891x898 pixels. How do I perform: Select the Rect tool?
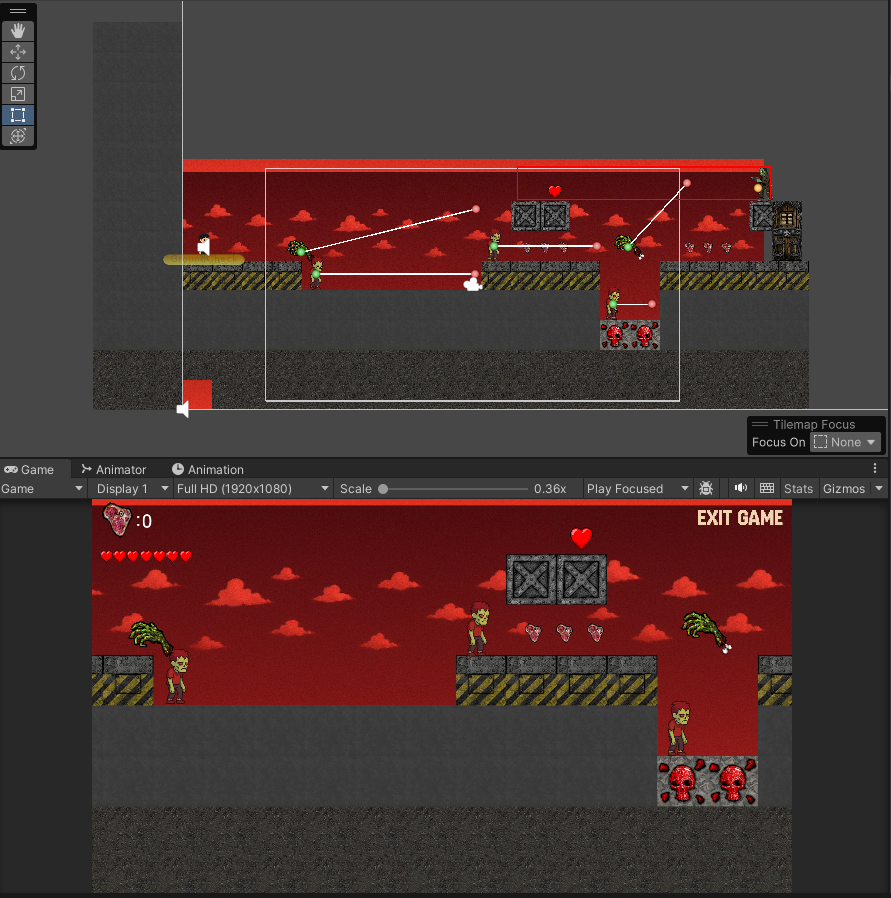[18, 115]
